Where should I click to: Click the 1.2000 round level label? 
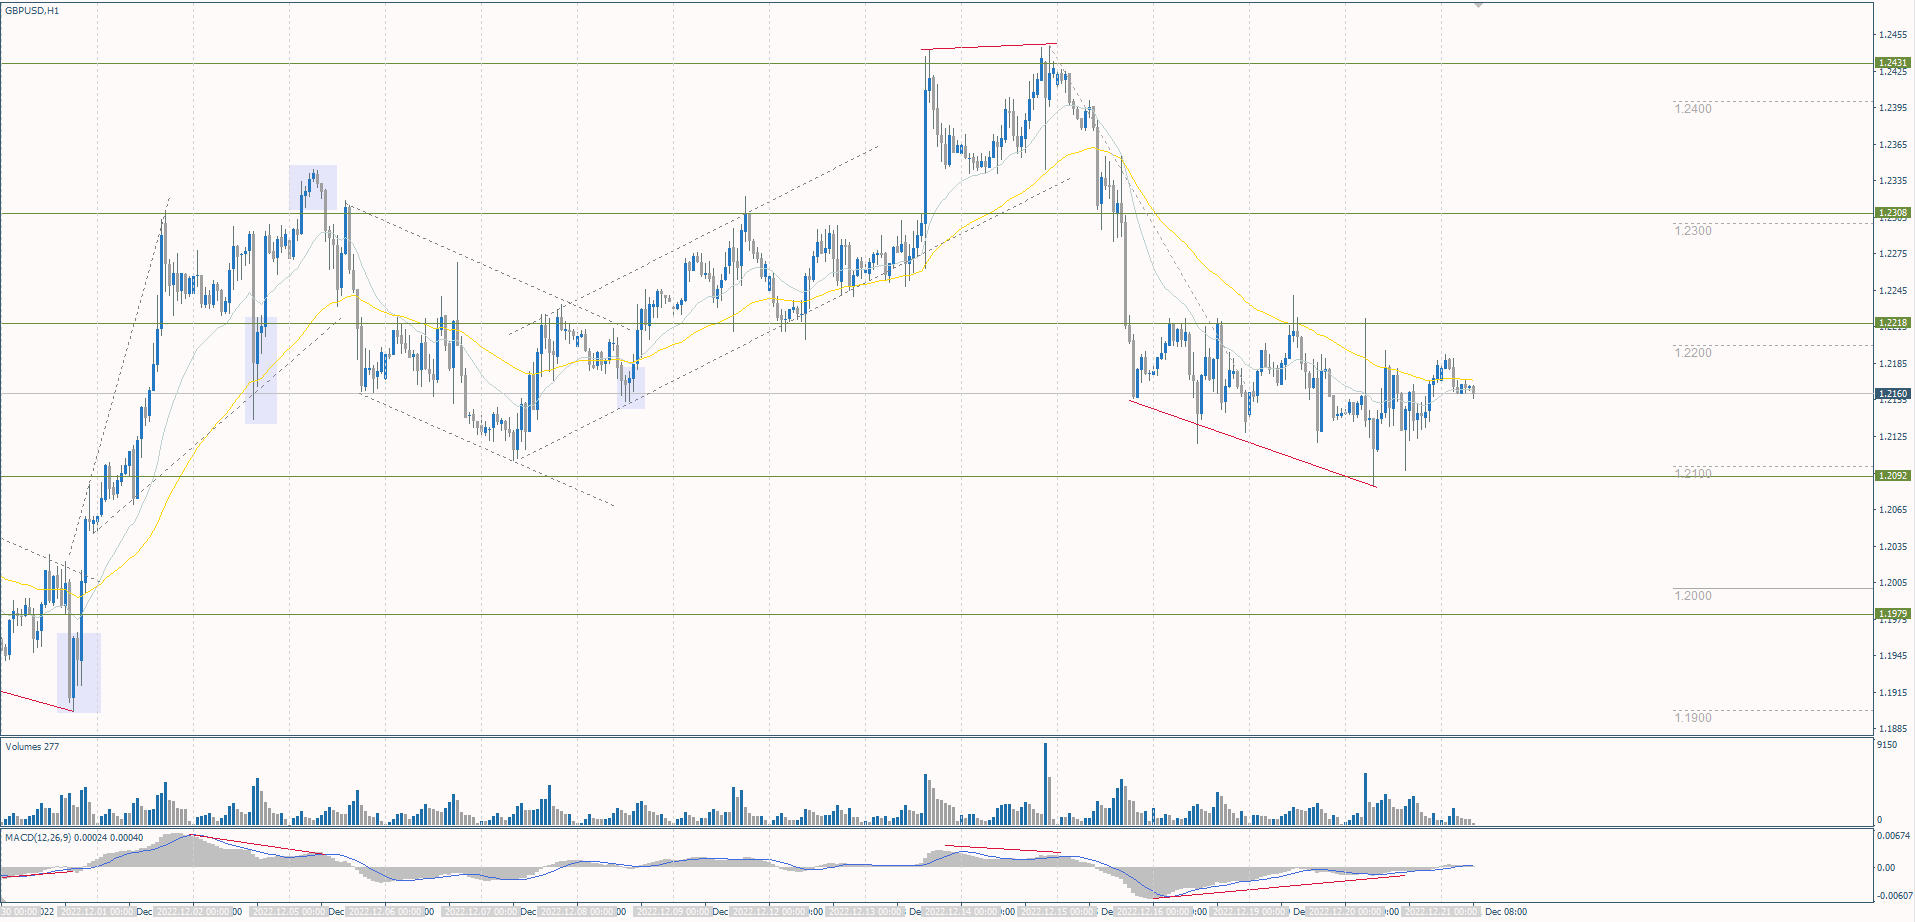[x=1693, y=596]
